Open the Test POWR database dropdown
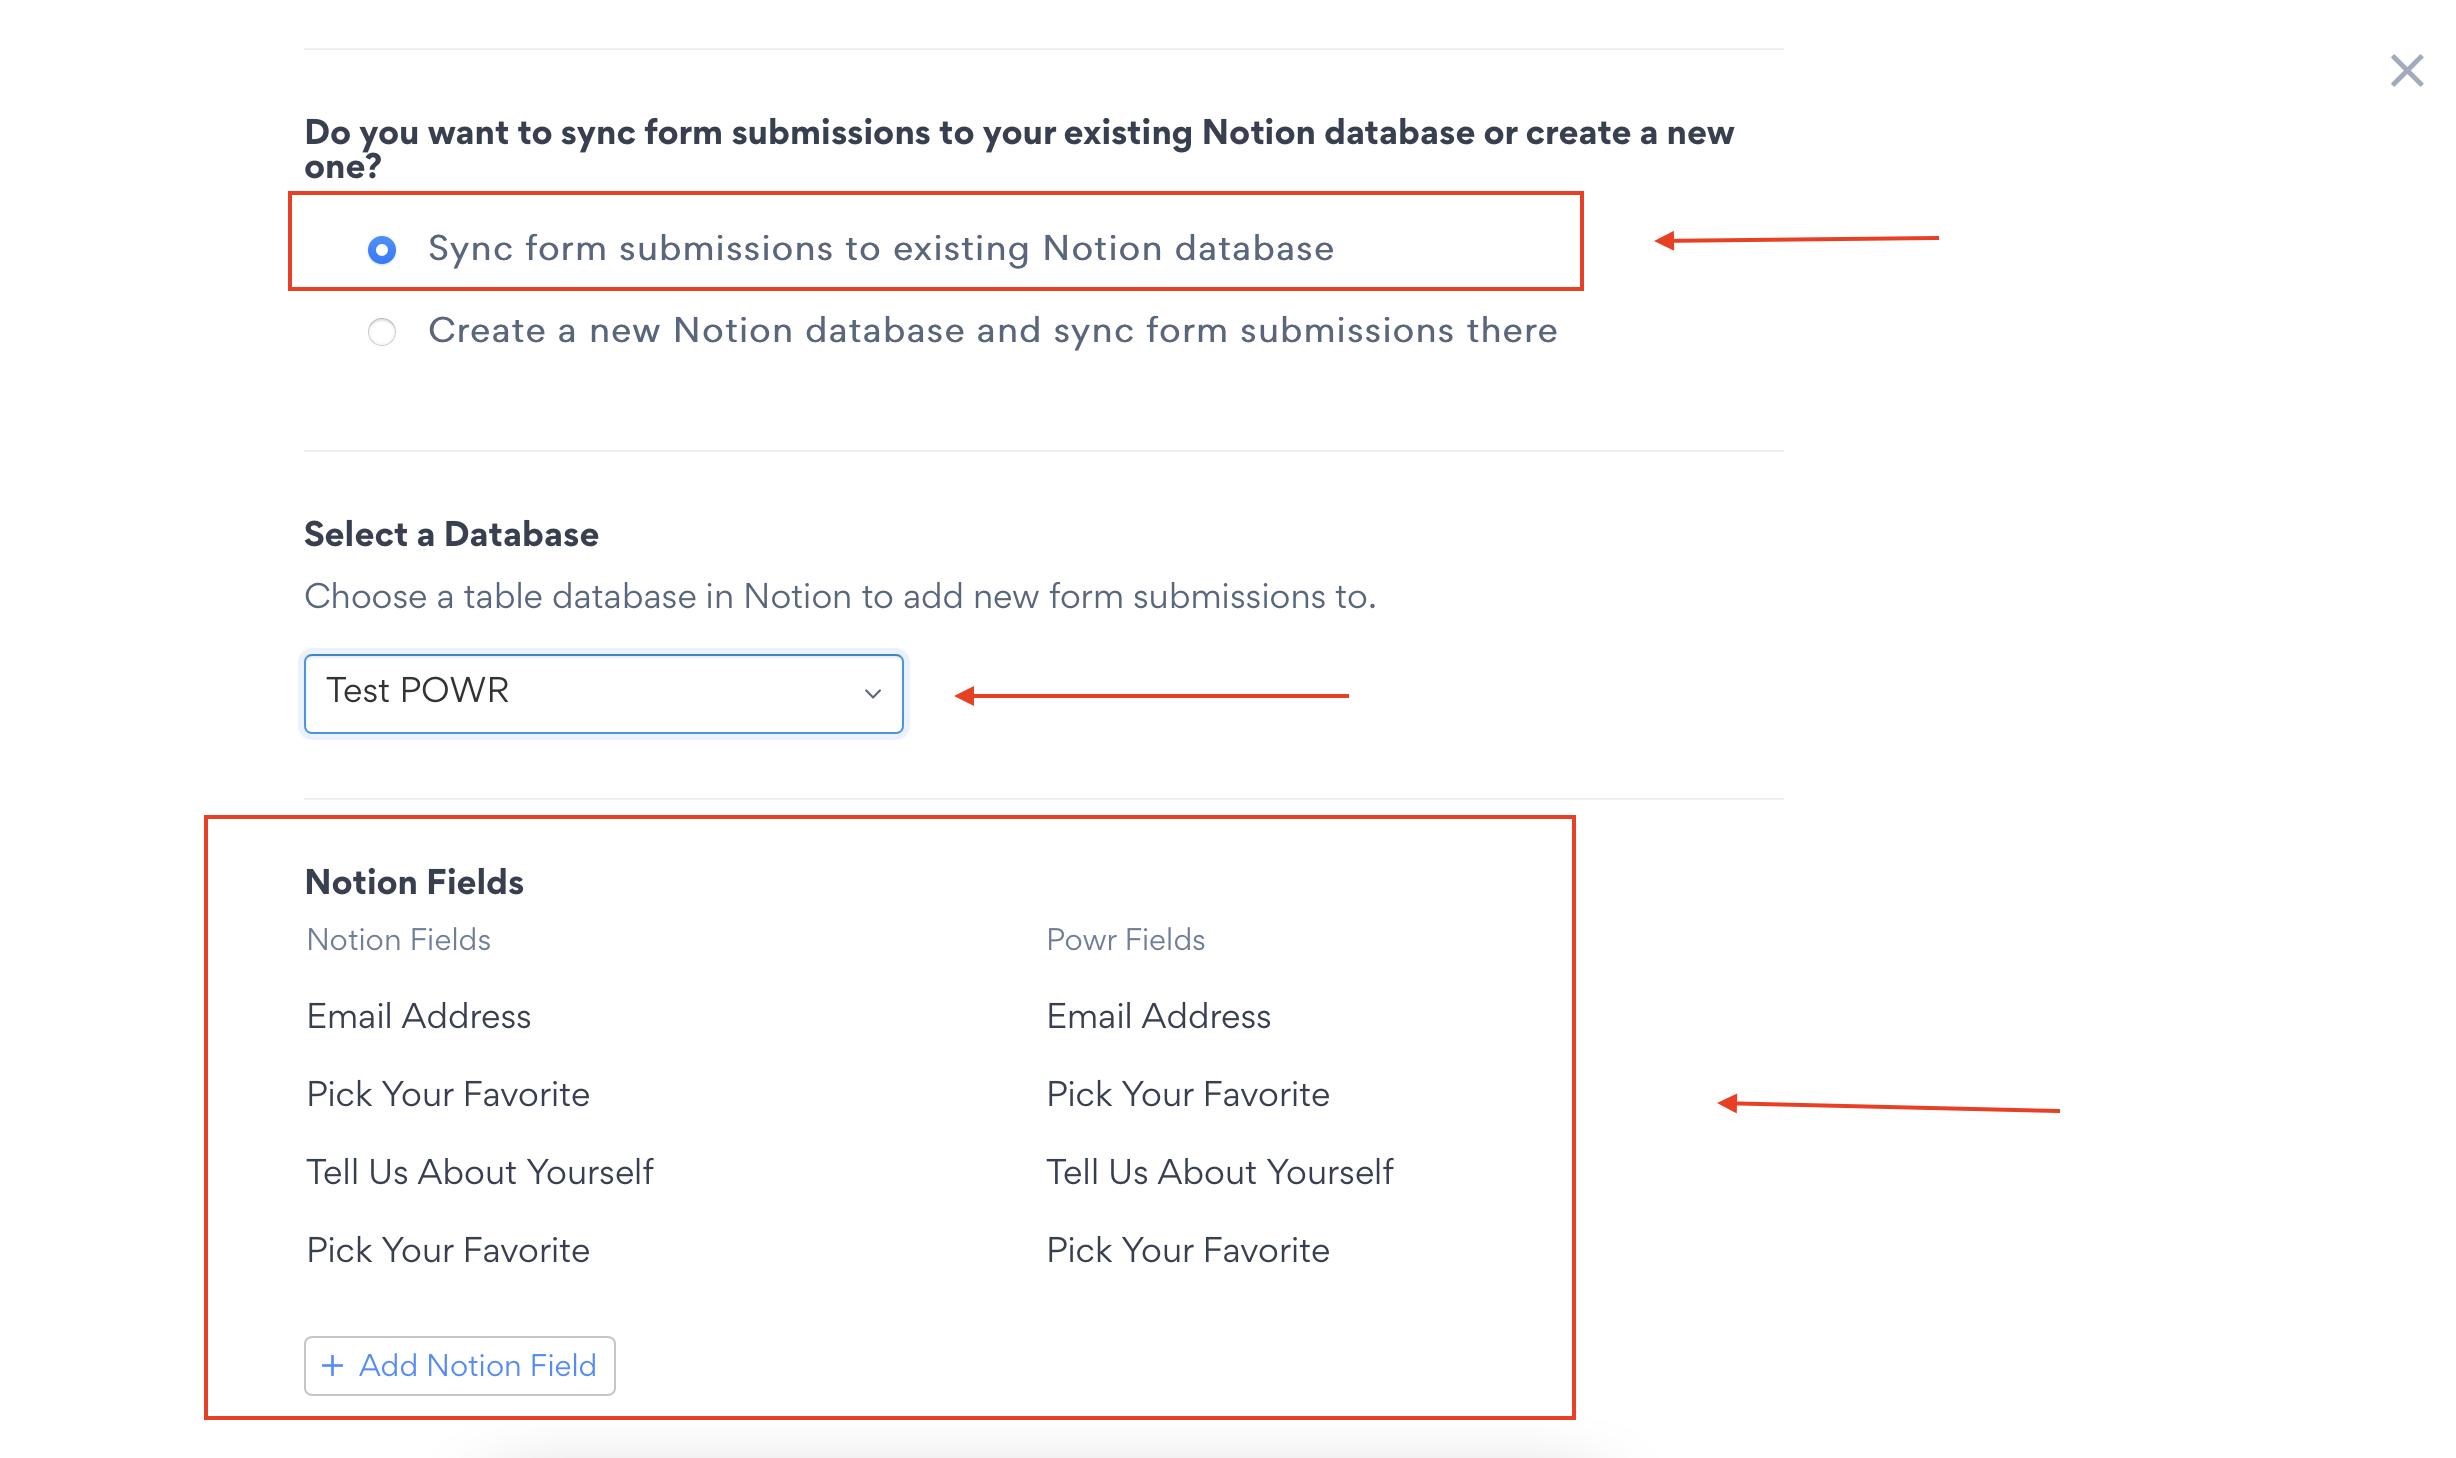The image size is (2456, 1458). point(604,693)
